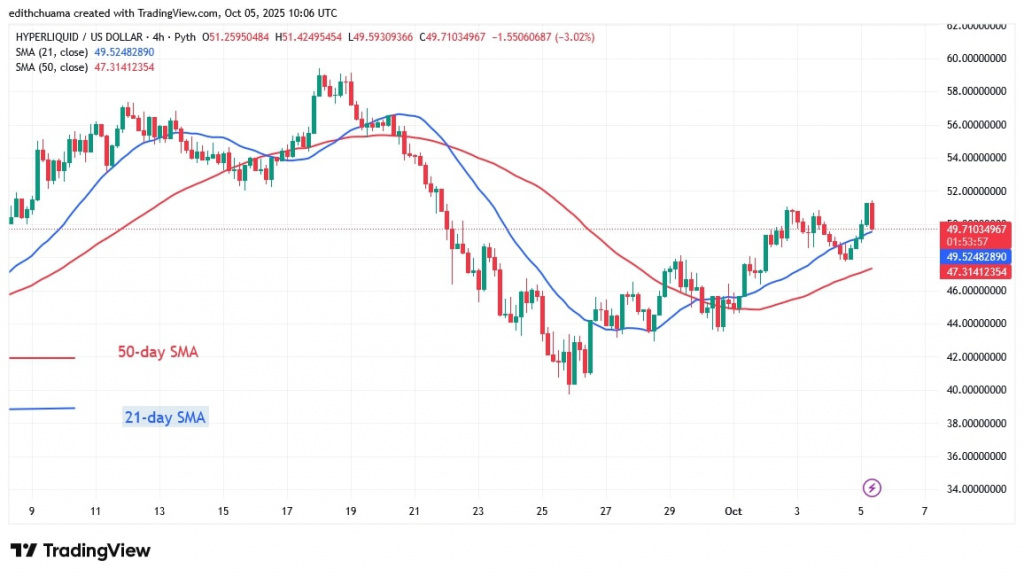
Task: Toggle the 21-day SMA label on chart
Action: coord(164,417)
